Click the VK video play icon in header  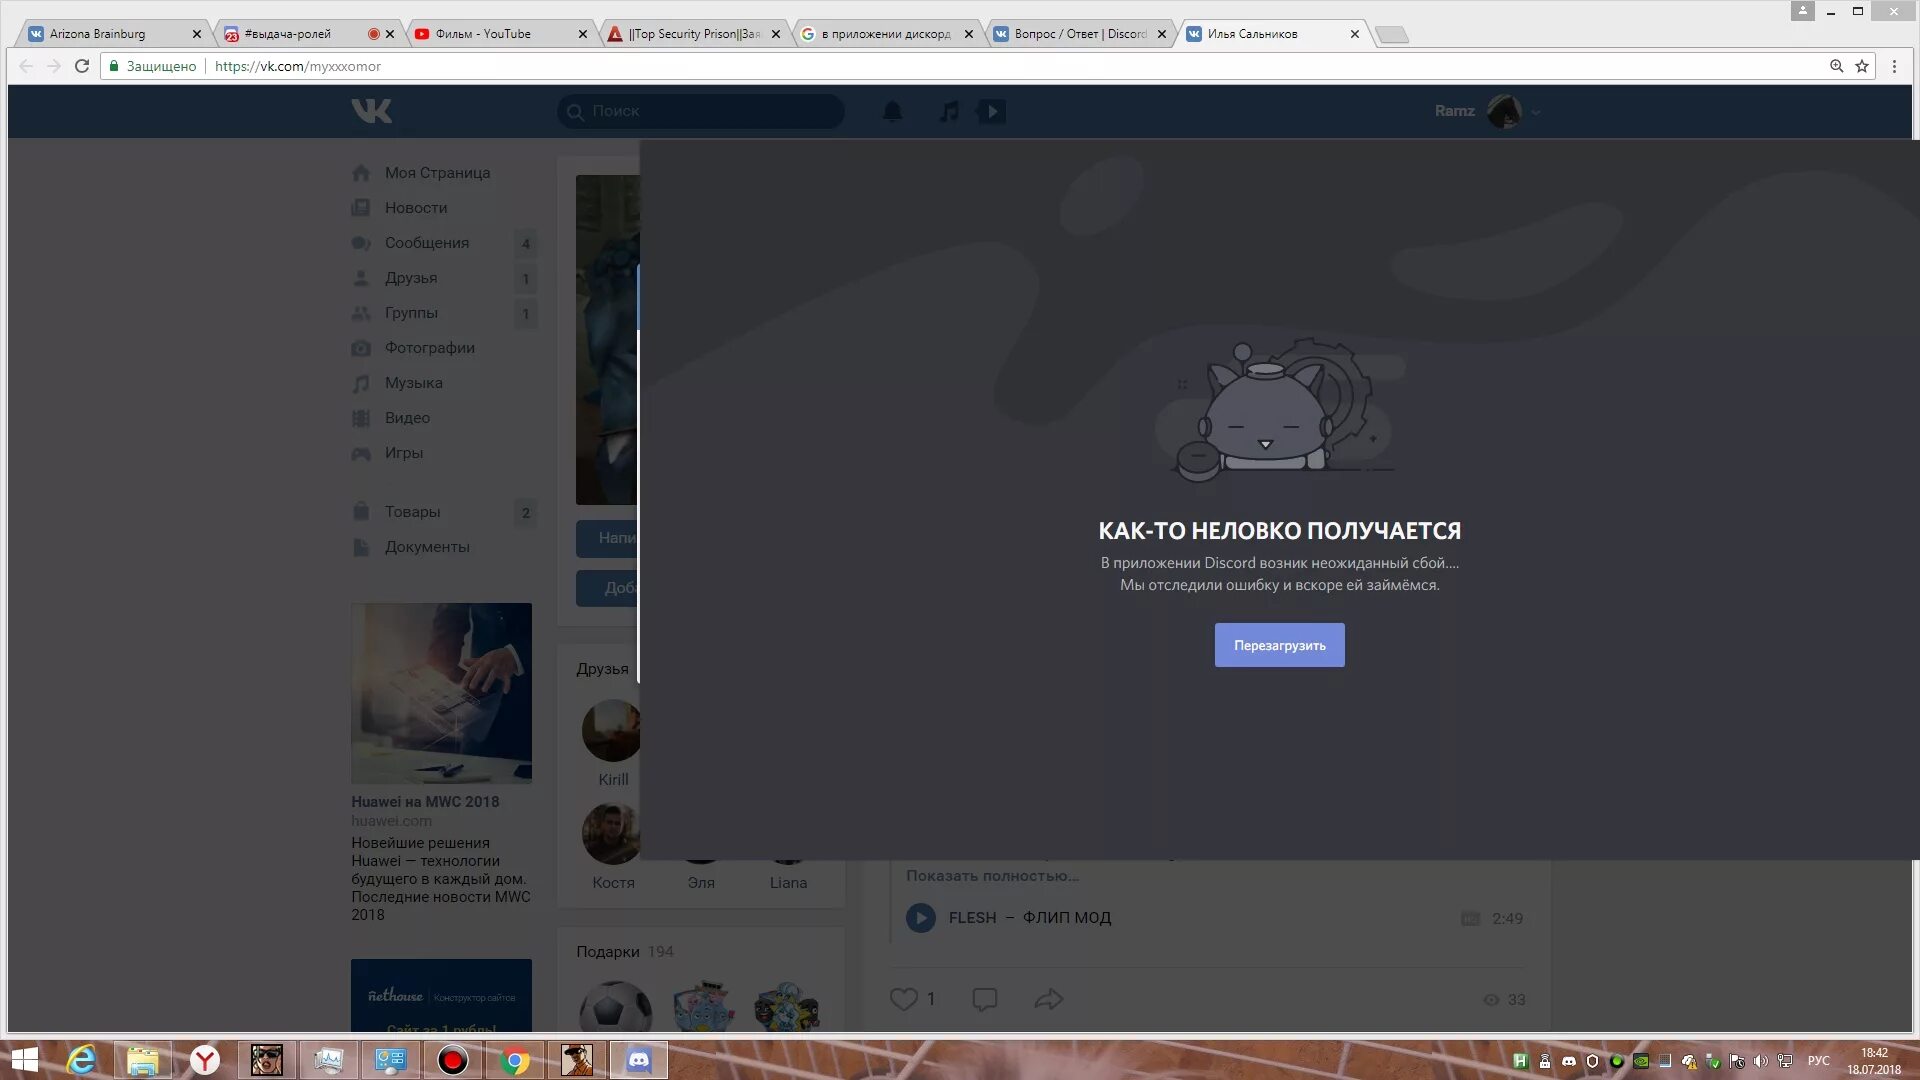(x=991, y=111)
